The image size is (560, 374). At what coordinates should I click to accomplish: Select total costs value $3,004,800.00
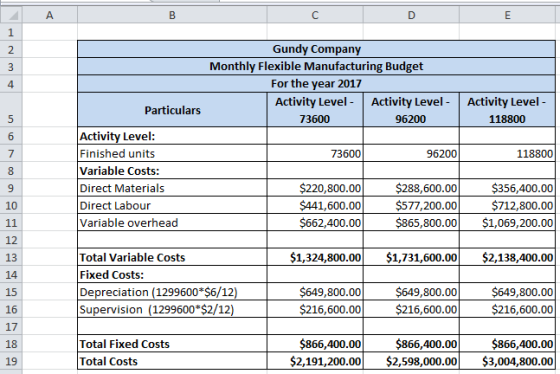(508, 361)
